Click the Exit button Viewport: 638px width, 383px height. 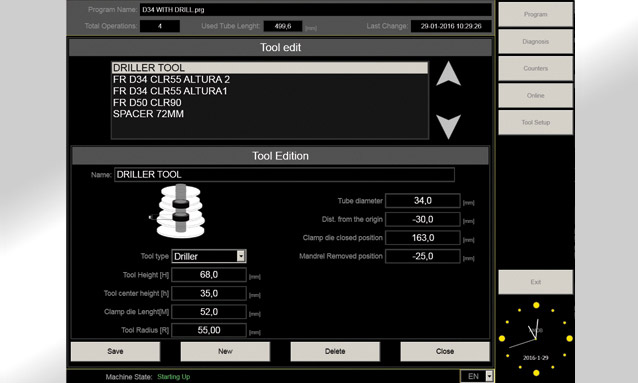pos(535,282)
